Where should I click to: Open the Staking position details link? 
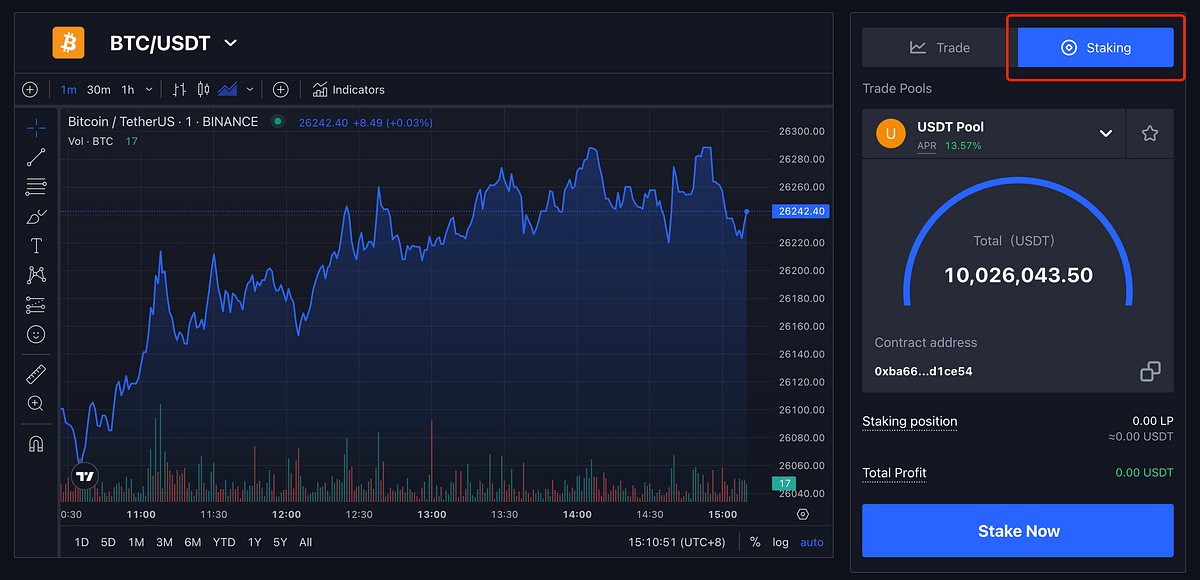pos(909,421)
